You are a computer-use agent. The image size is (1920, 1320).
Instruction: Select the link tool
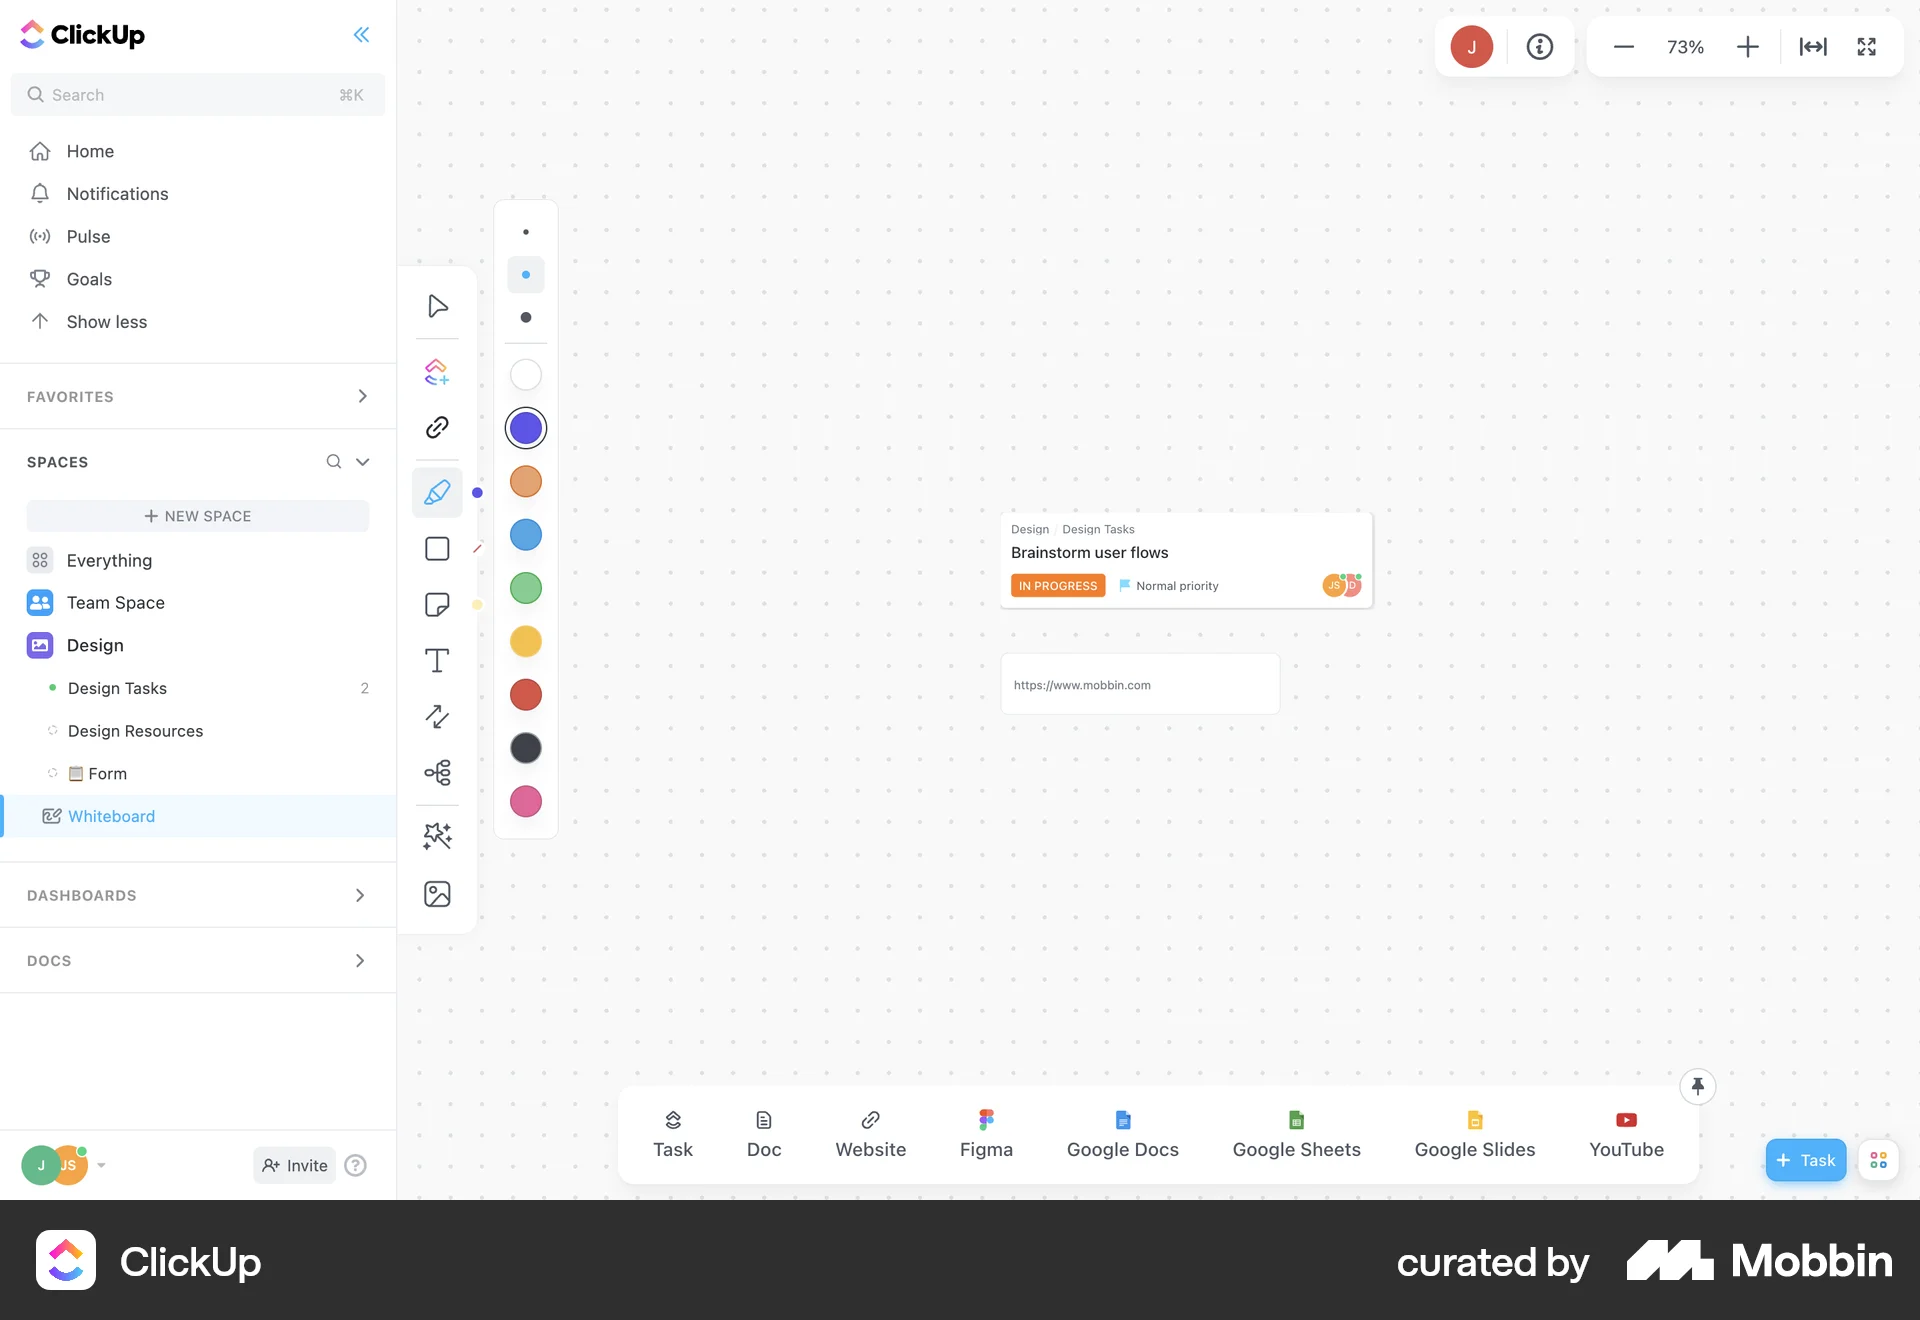[x=437, y=427]
